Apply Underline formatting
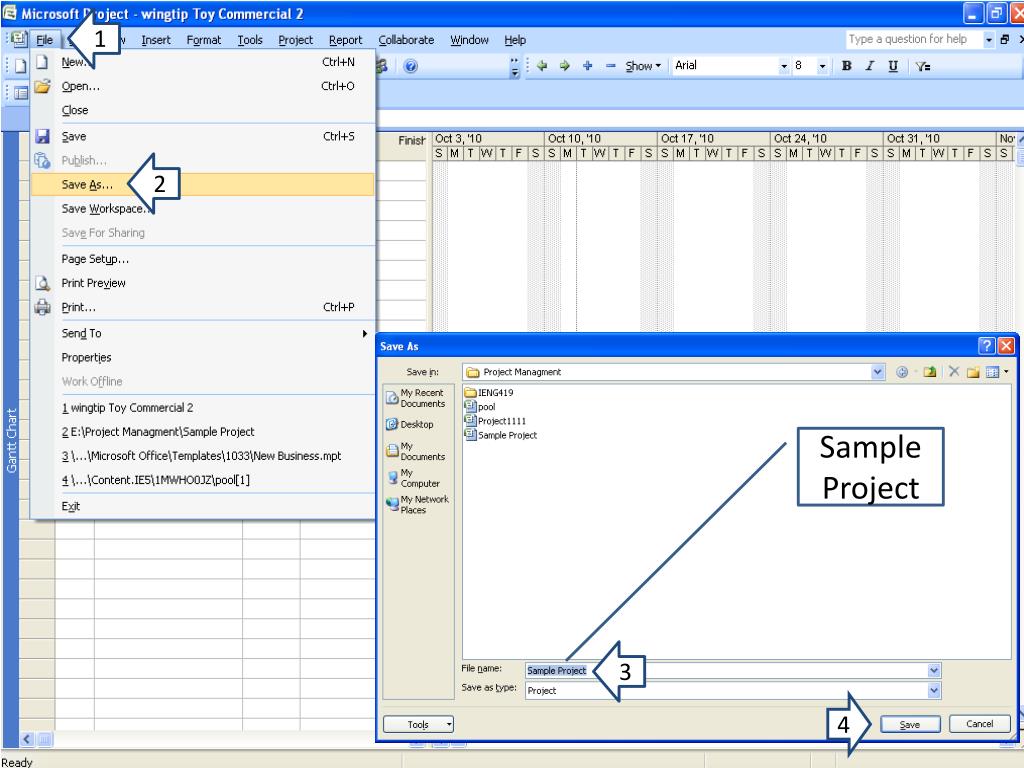Image resolution: width=1024 pixels, height=768 pixels. [x=893, y=66]
